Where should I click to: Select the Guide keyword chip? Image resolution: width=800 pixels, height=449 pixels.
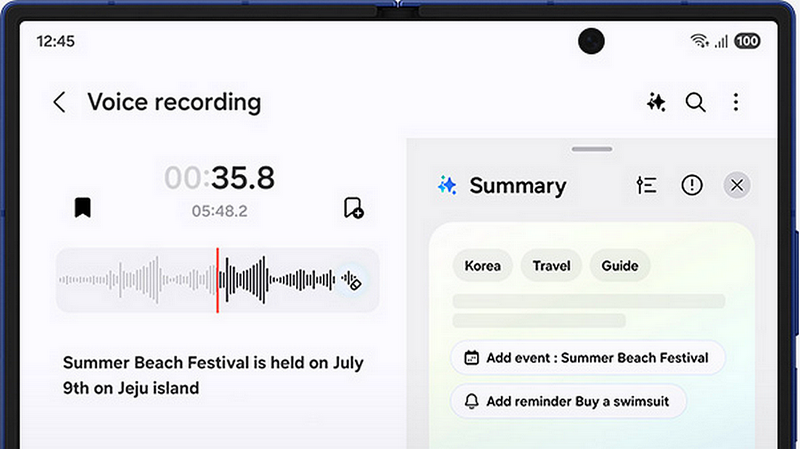[x=620, y=266]
